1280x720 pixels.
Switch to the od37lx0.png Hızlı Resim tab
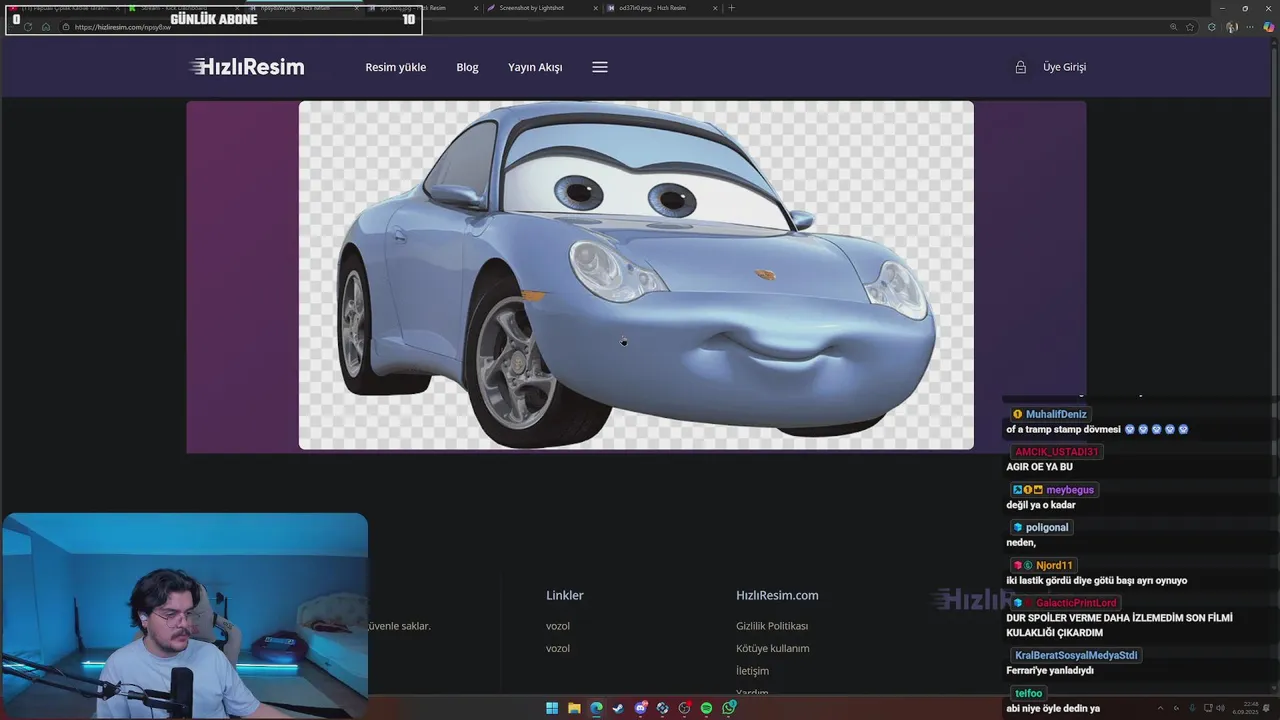point(660,8)
